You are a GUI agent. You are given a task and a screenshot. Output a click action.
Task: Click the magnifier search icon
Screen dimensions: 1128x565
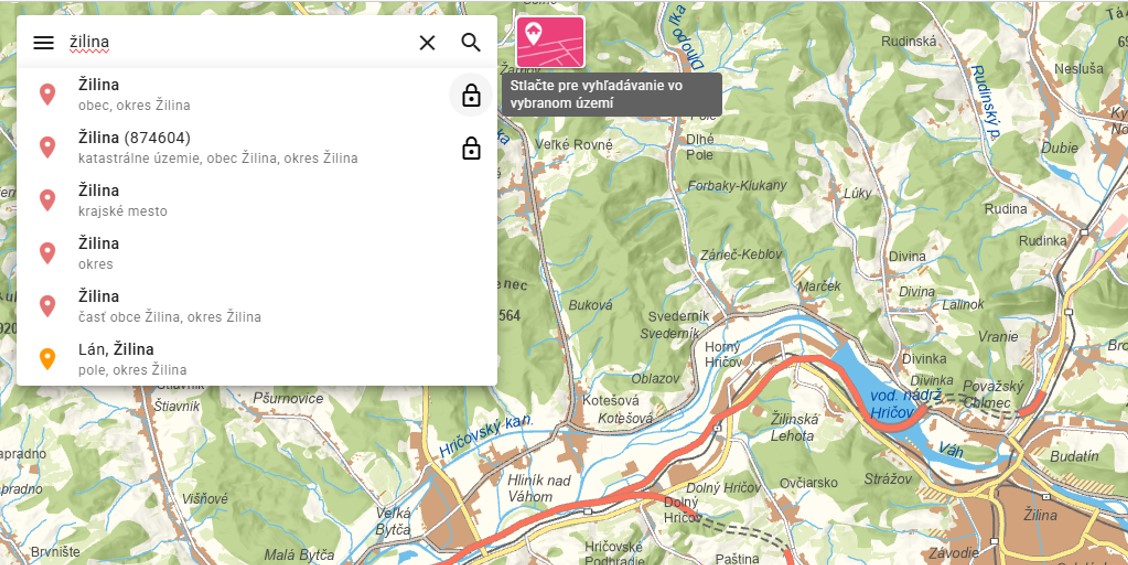(471, 43)
